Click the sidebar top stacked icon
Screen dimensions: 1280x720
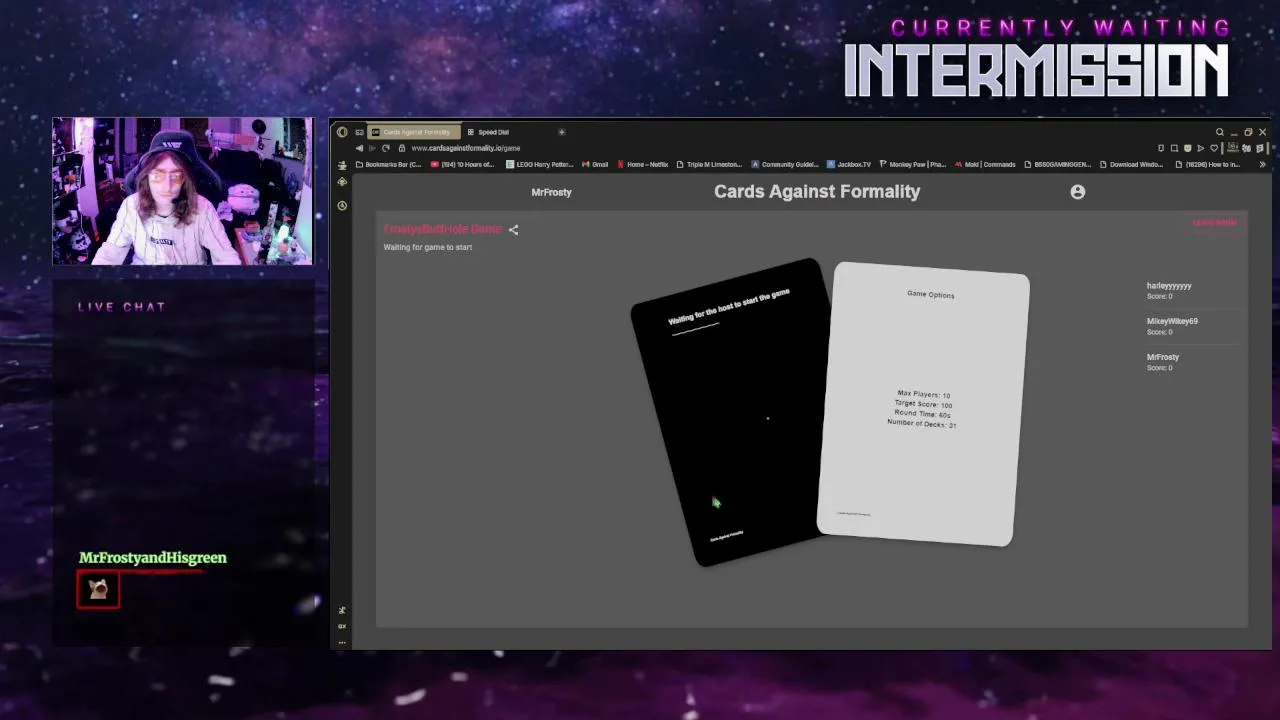coord(342,165)
